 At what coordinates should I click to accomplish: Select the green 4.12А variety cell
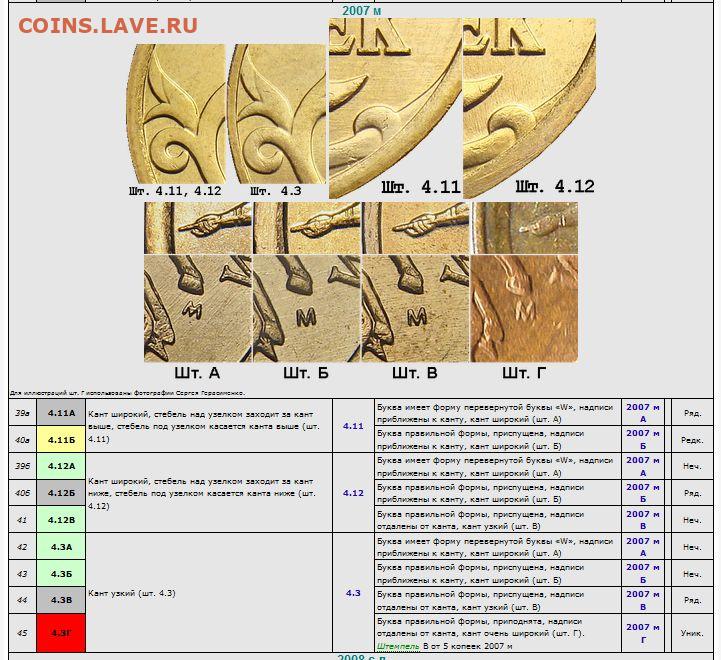pyautogui.click(x=61, y=466)
